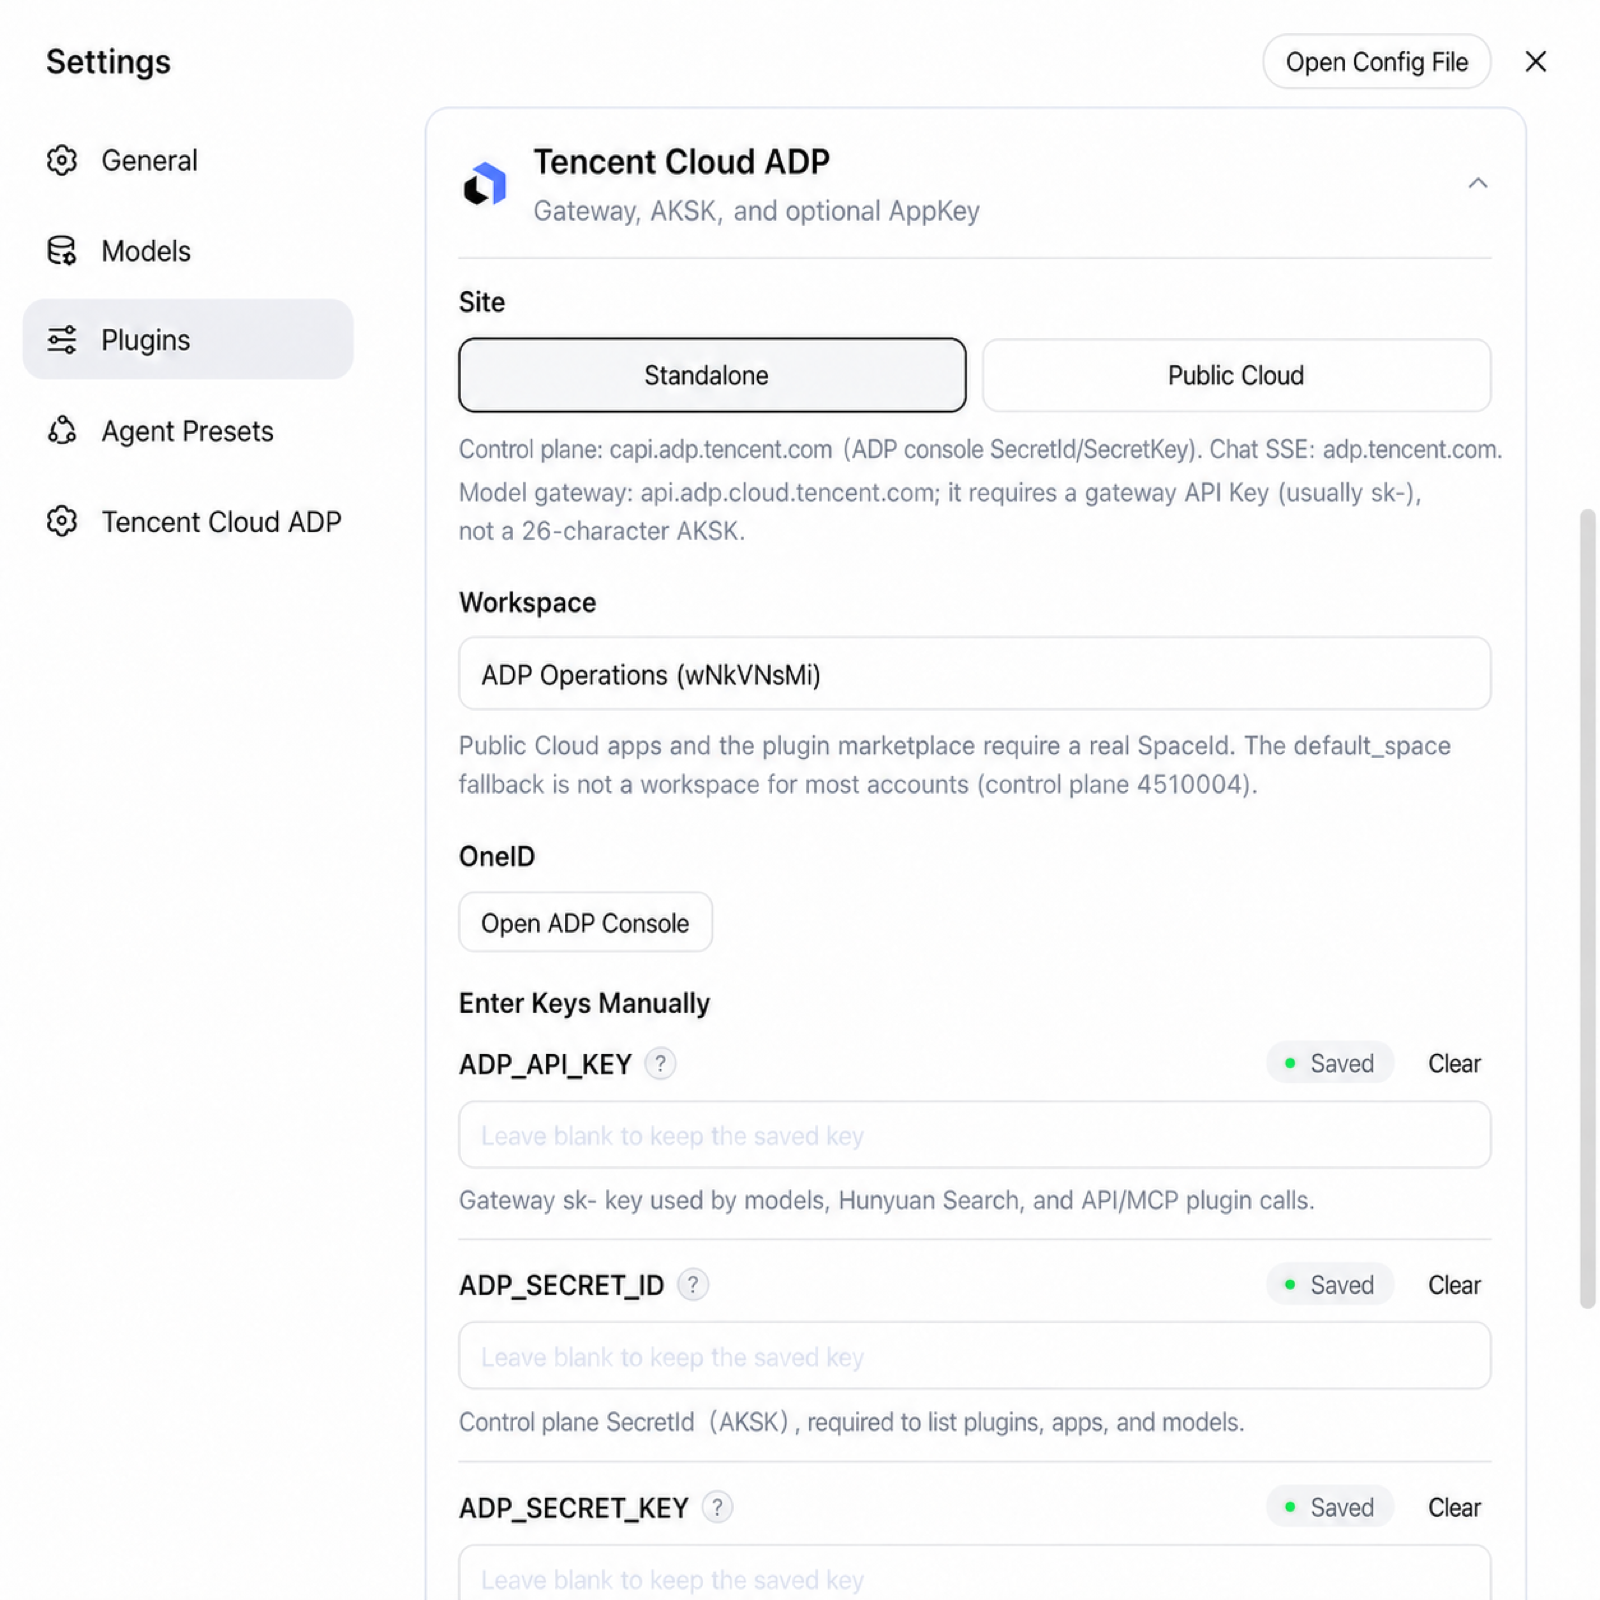The width and height of the screenshot is (1600, 1600).
Task: Click the ADP_API_KEY label
Action: point(545,1064)
